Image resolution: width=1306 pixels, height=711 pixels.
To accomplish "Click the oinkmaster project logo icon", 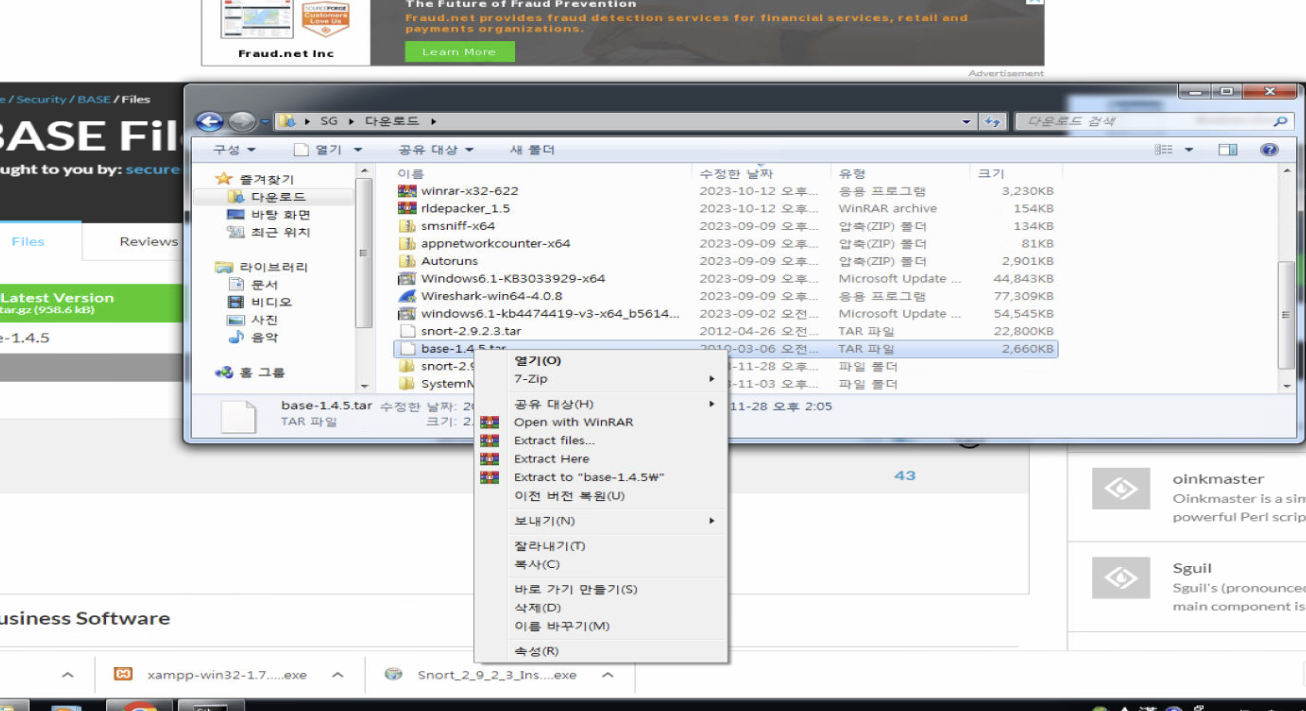I will point(1120,489).
